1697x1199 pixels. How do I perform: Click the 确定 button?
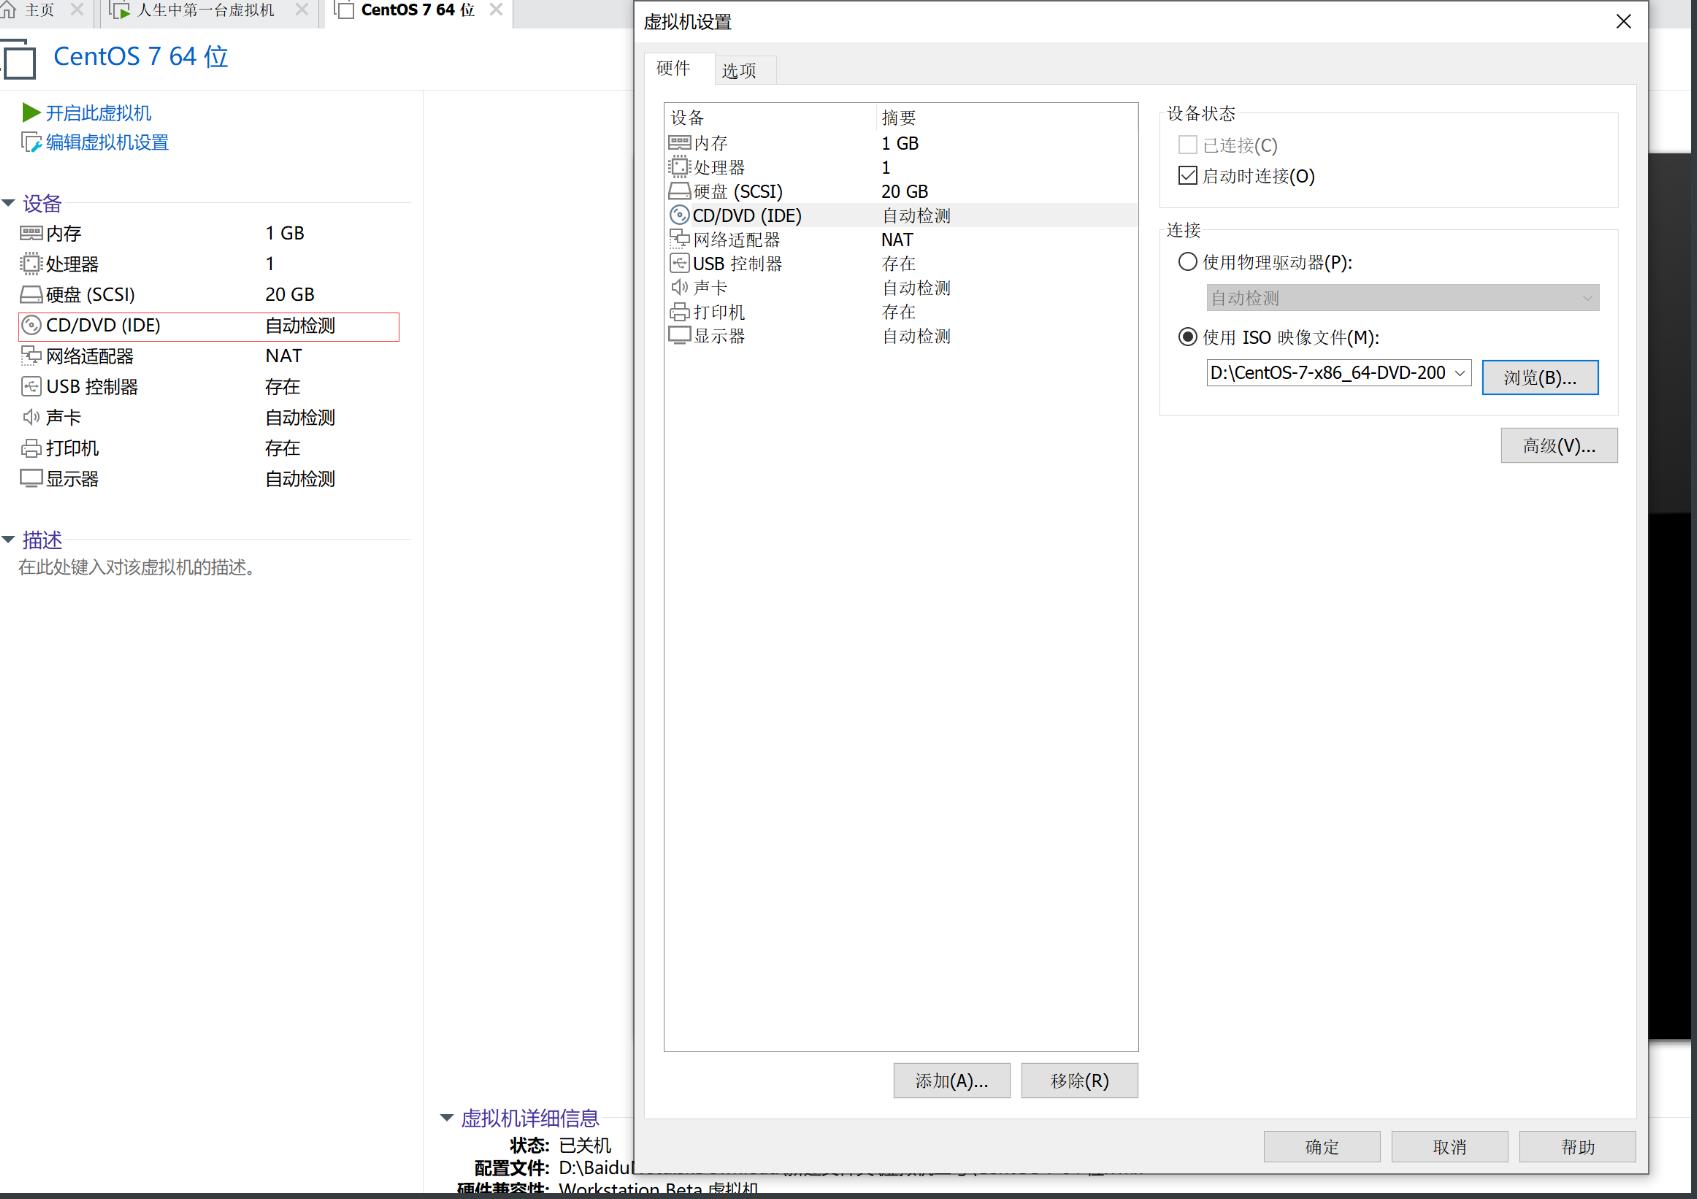coord(1322,1147)
